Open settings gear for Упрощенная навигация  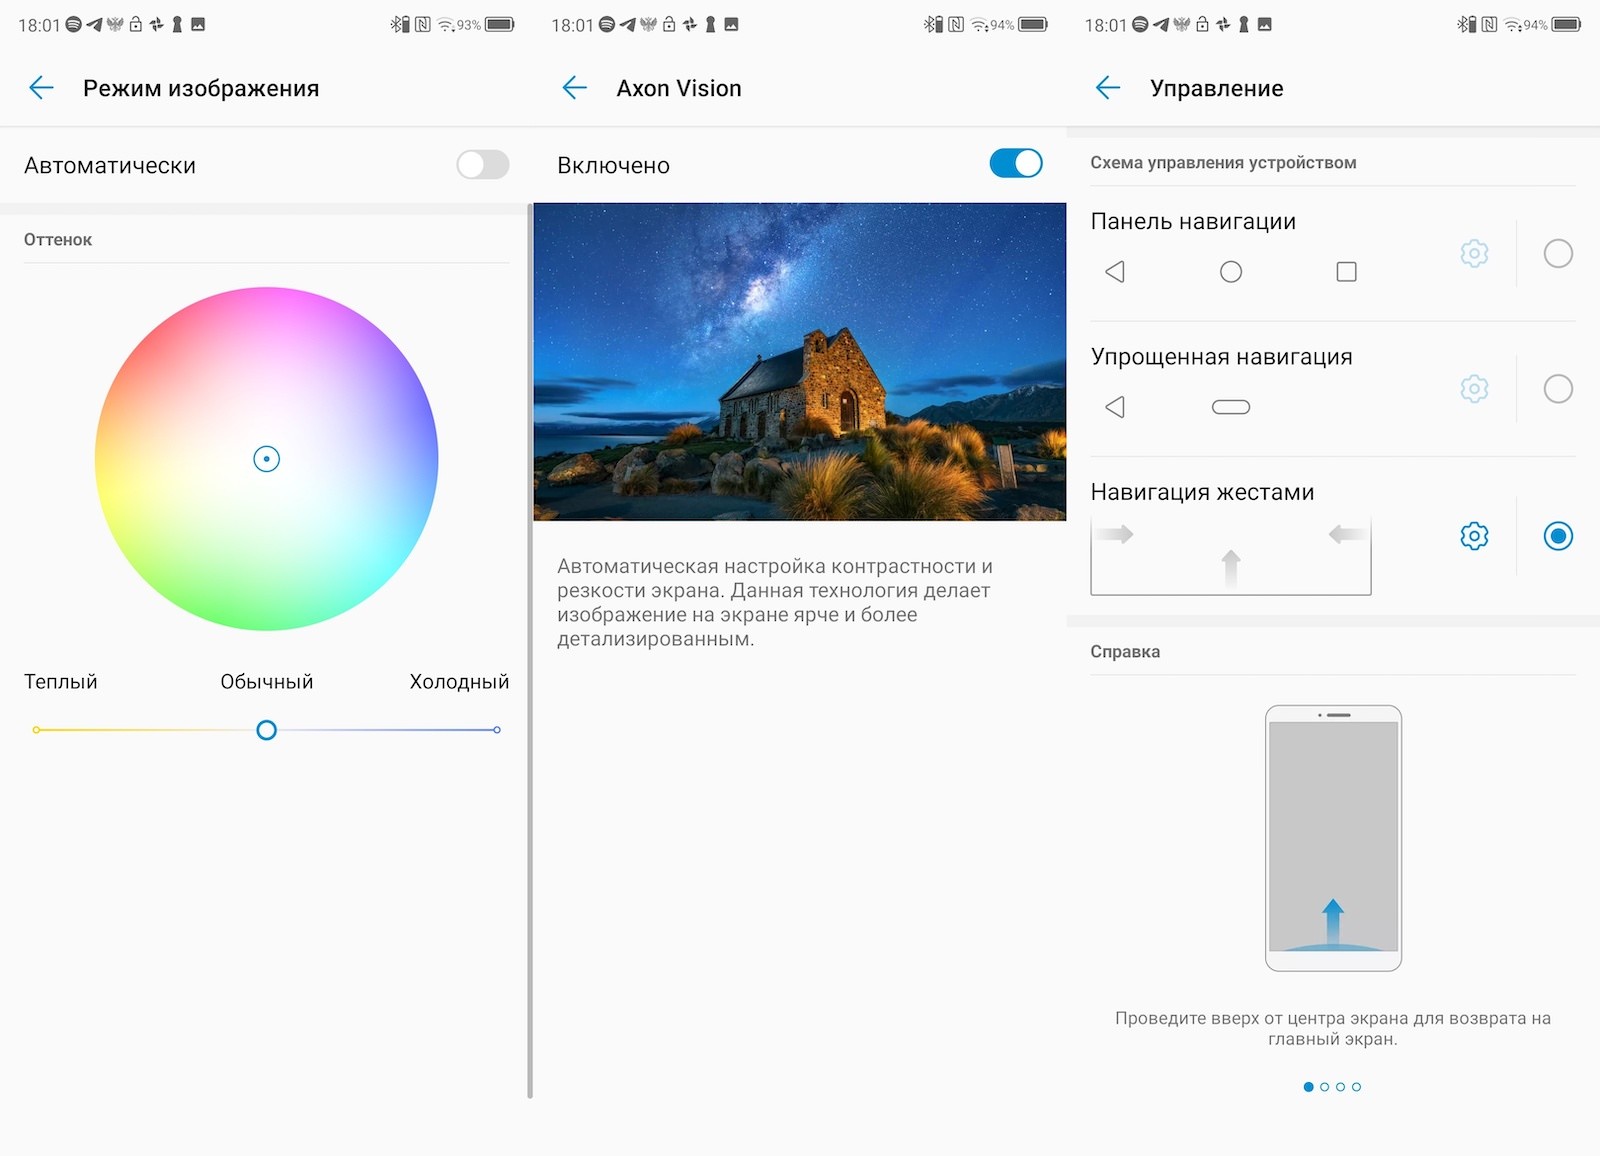tap(1474, 389)
